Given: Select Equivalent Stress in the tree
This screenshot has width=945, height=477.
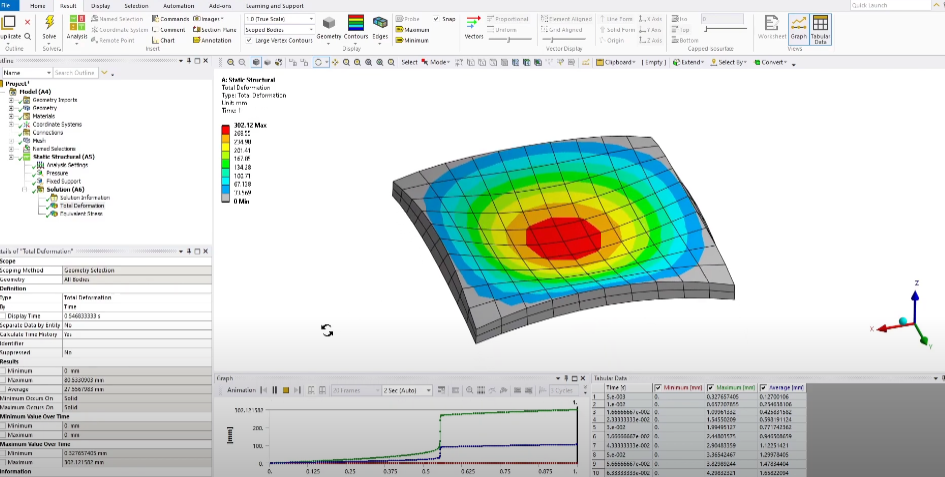Looking at the screenshot, I should (82, 213).
